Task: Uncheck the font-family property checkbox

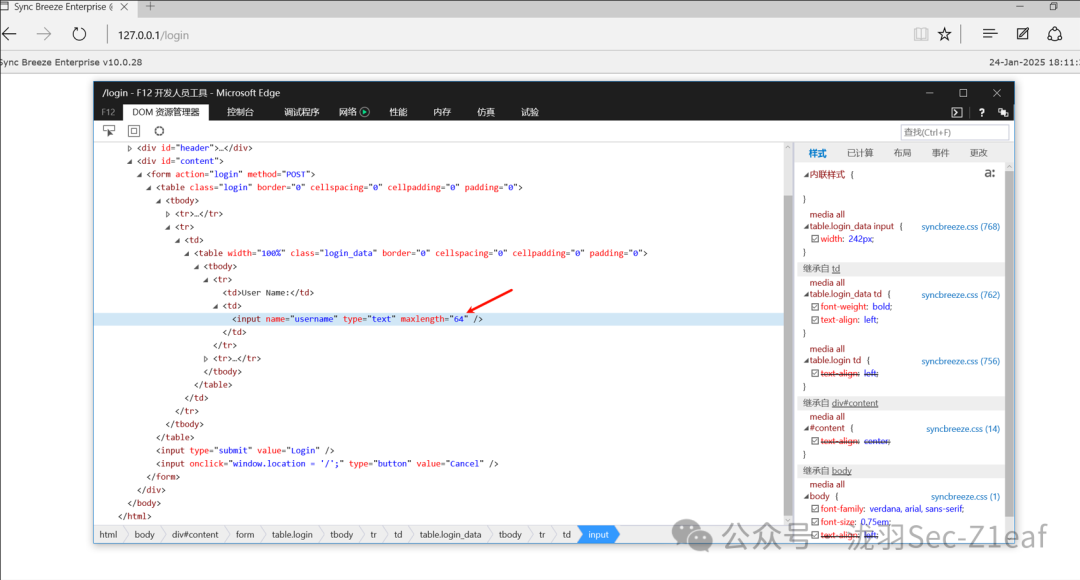Action: point(815,509)
